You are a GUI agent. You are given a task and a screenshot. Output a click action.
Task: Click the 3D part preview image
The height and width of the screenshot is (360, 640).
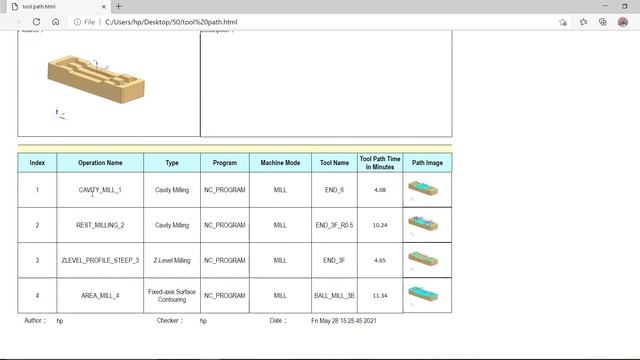point(96,80)
